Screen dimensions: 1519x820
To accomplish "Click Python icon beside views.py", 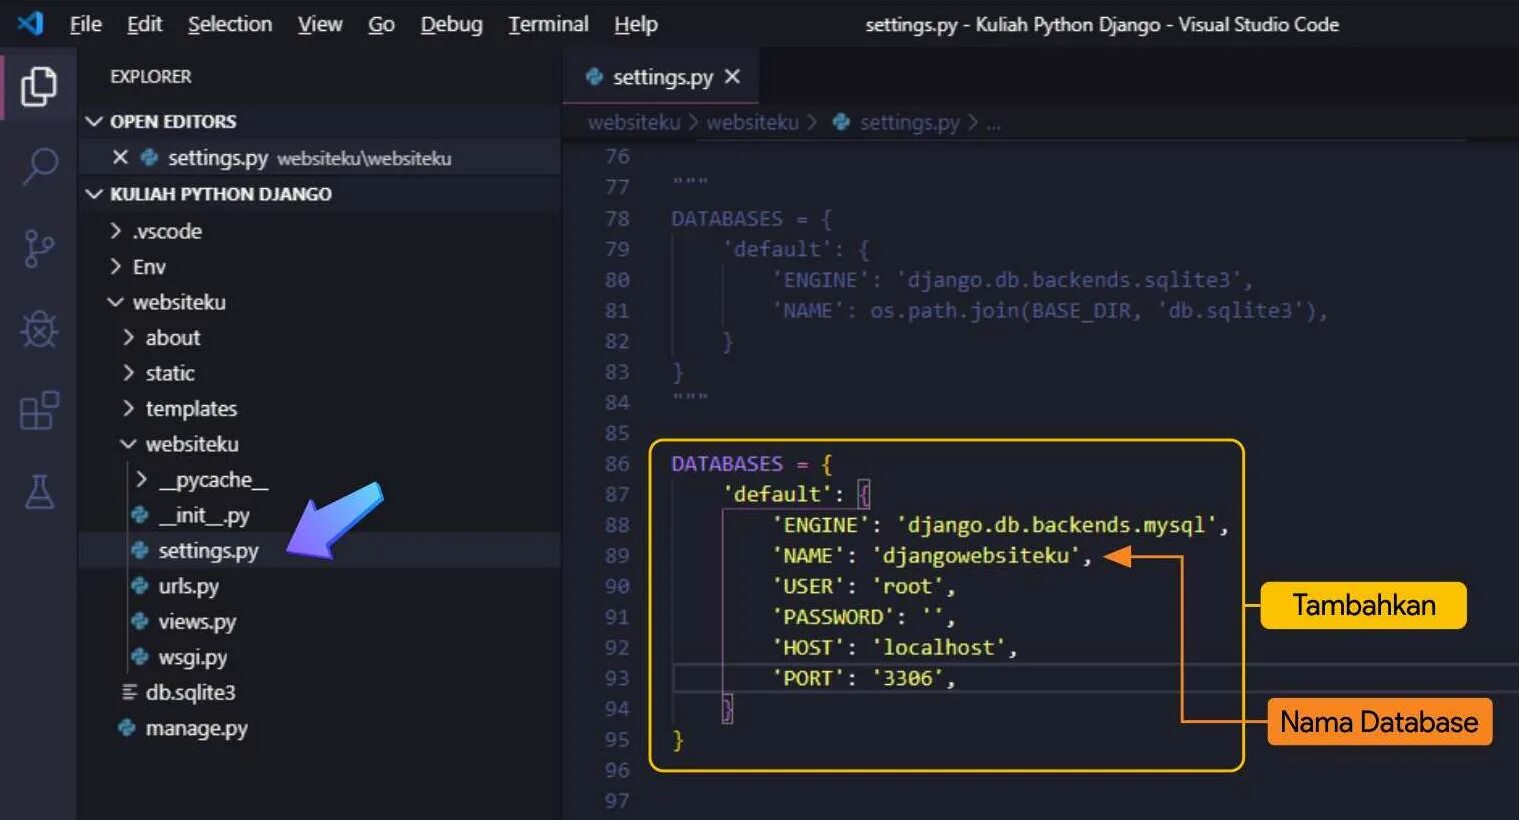I will tap(140, 621).
